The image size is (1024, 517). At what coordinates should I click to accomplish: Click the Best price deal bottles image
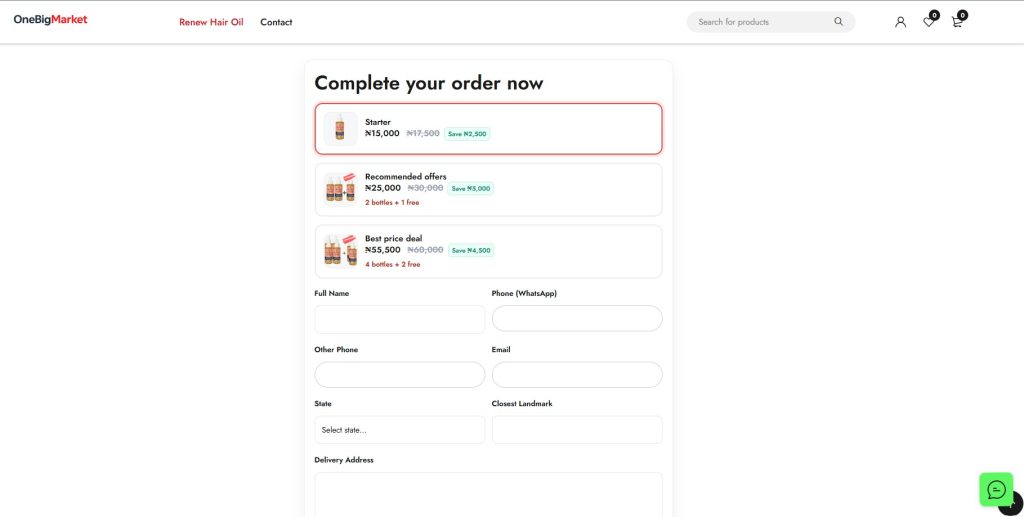340,250
